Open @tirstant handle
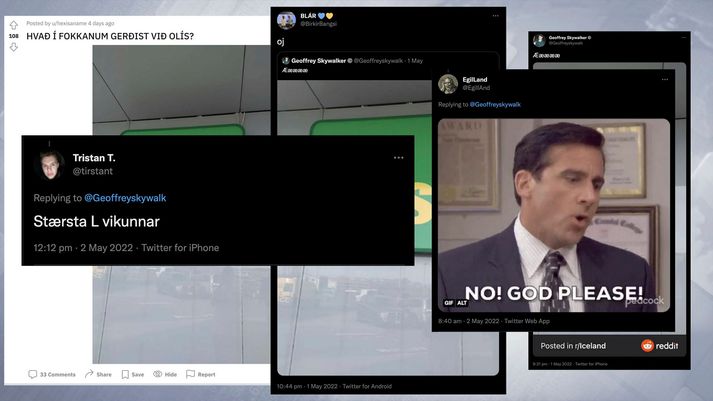Viewport: 713px width, 401px height. tap(93, 171)
